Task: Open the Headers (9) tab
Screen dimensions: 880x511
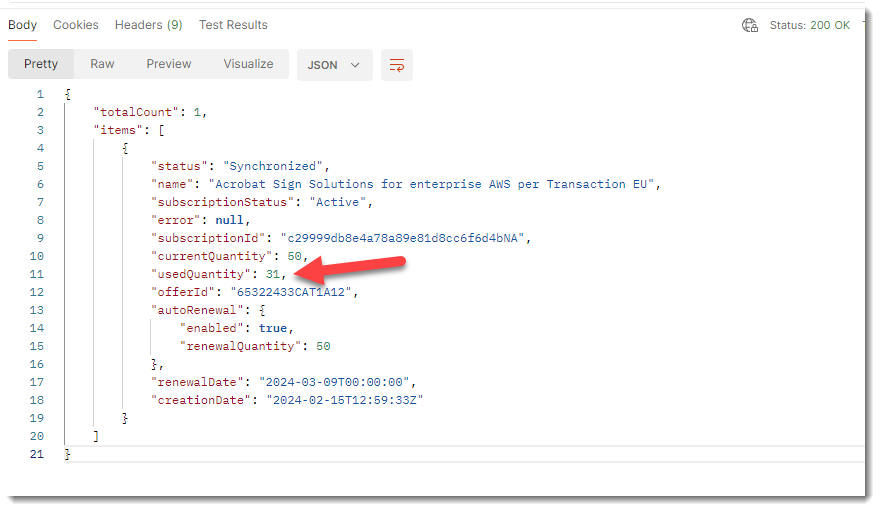Action: click(x=149, y=25)
